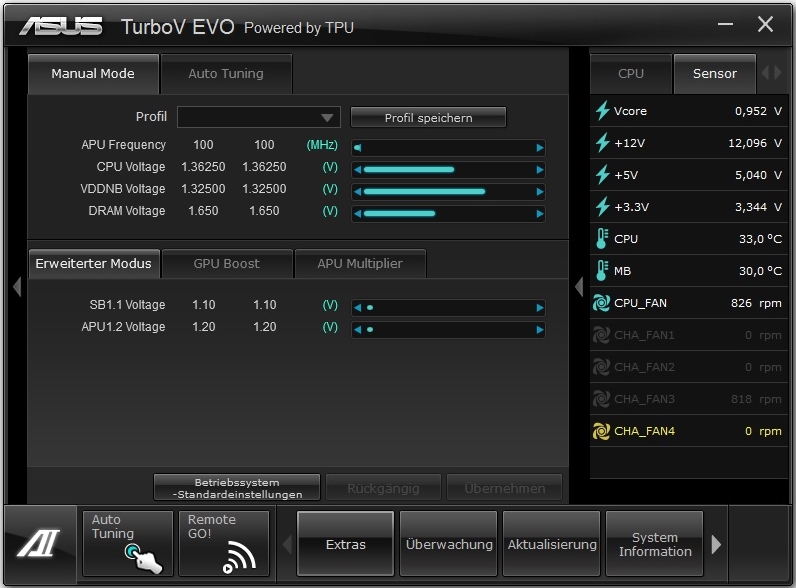Click Betriebssystem-Standardeinstellungen button
Image resolution: width=796 pixels, height=588 pixels.
tap(237, 487)
